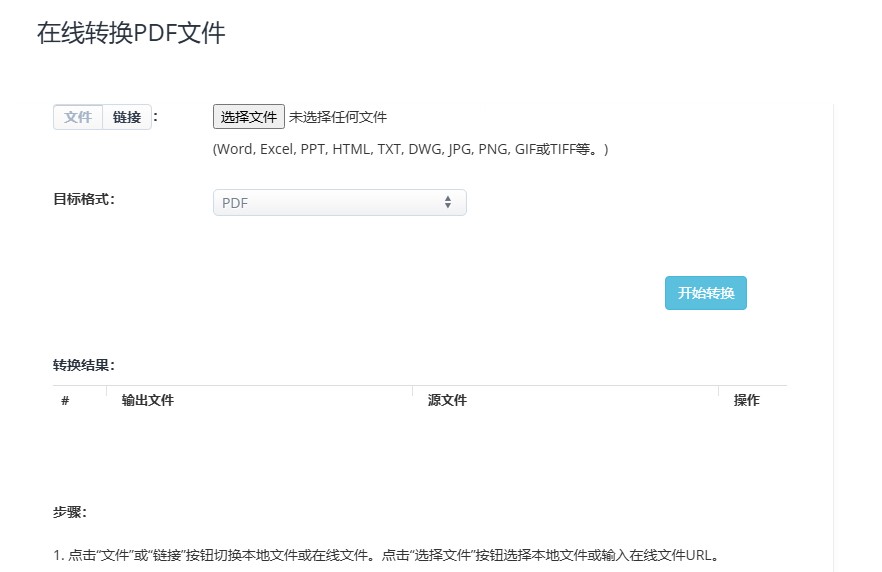Click the # column header
Viewport: 882px width, 572px height.
(65, 401)
